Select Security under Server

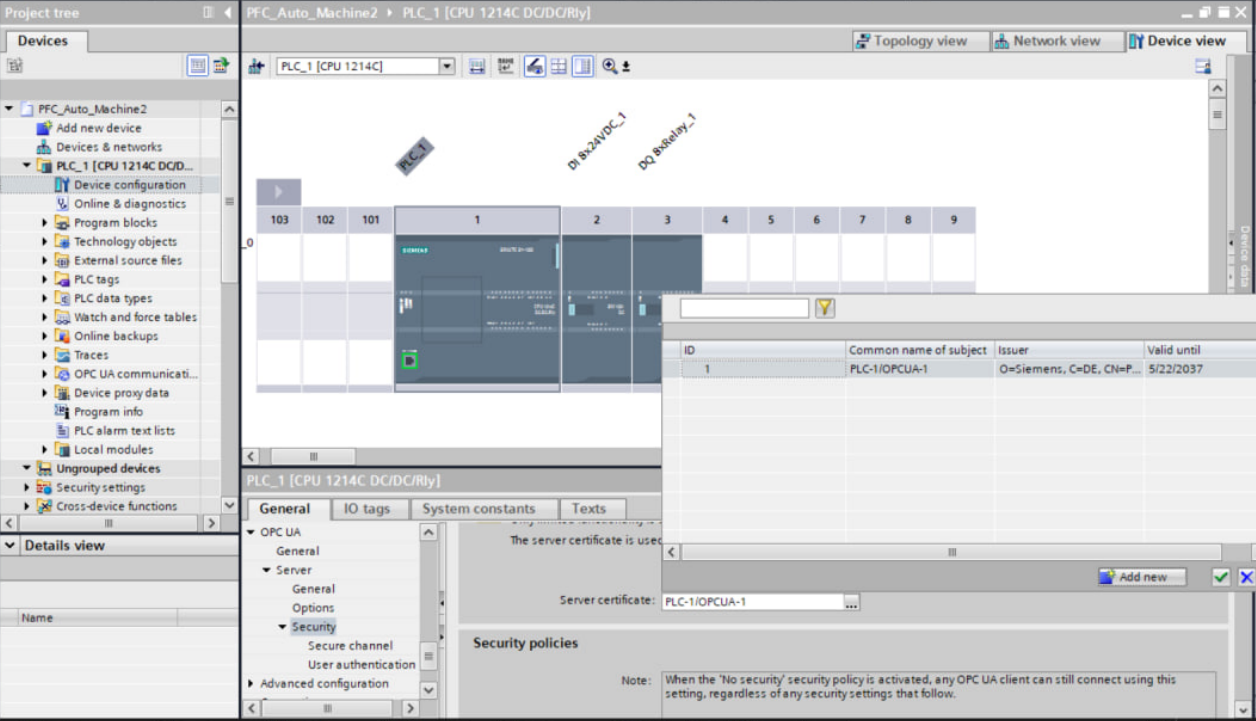pyautogui.click(x=314, y=627)
